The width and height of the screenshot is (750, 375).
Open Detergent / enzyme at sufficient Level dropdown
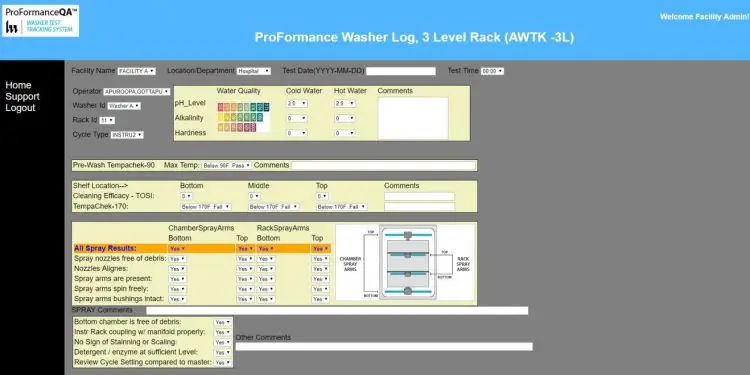223,353
